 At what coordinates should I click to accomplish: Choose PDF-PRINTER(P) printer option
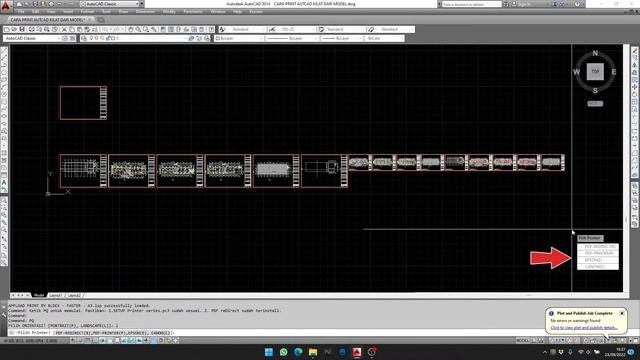tap(598, 253)
